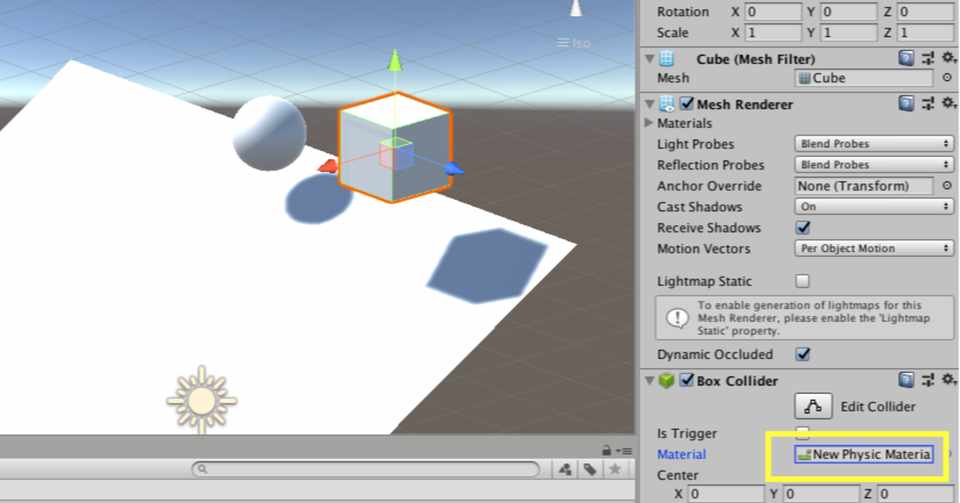Open the Light Probes dropdown

pyautogui.click(x=874, y=144)
